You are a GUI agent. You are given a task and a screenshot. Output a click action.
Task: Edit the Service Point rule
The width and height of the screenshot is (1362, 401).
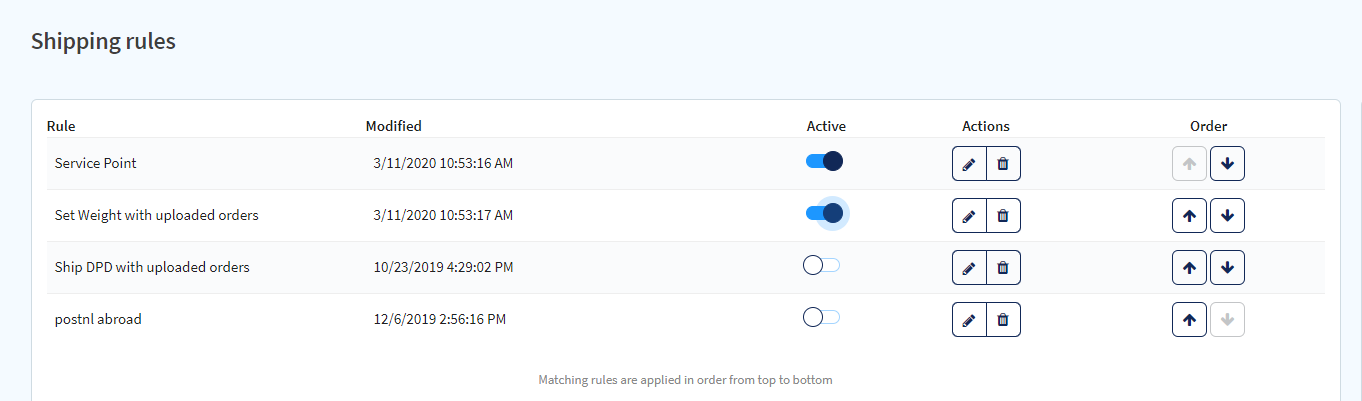[x=969, y=164]
